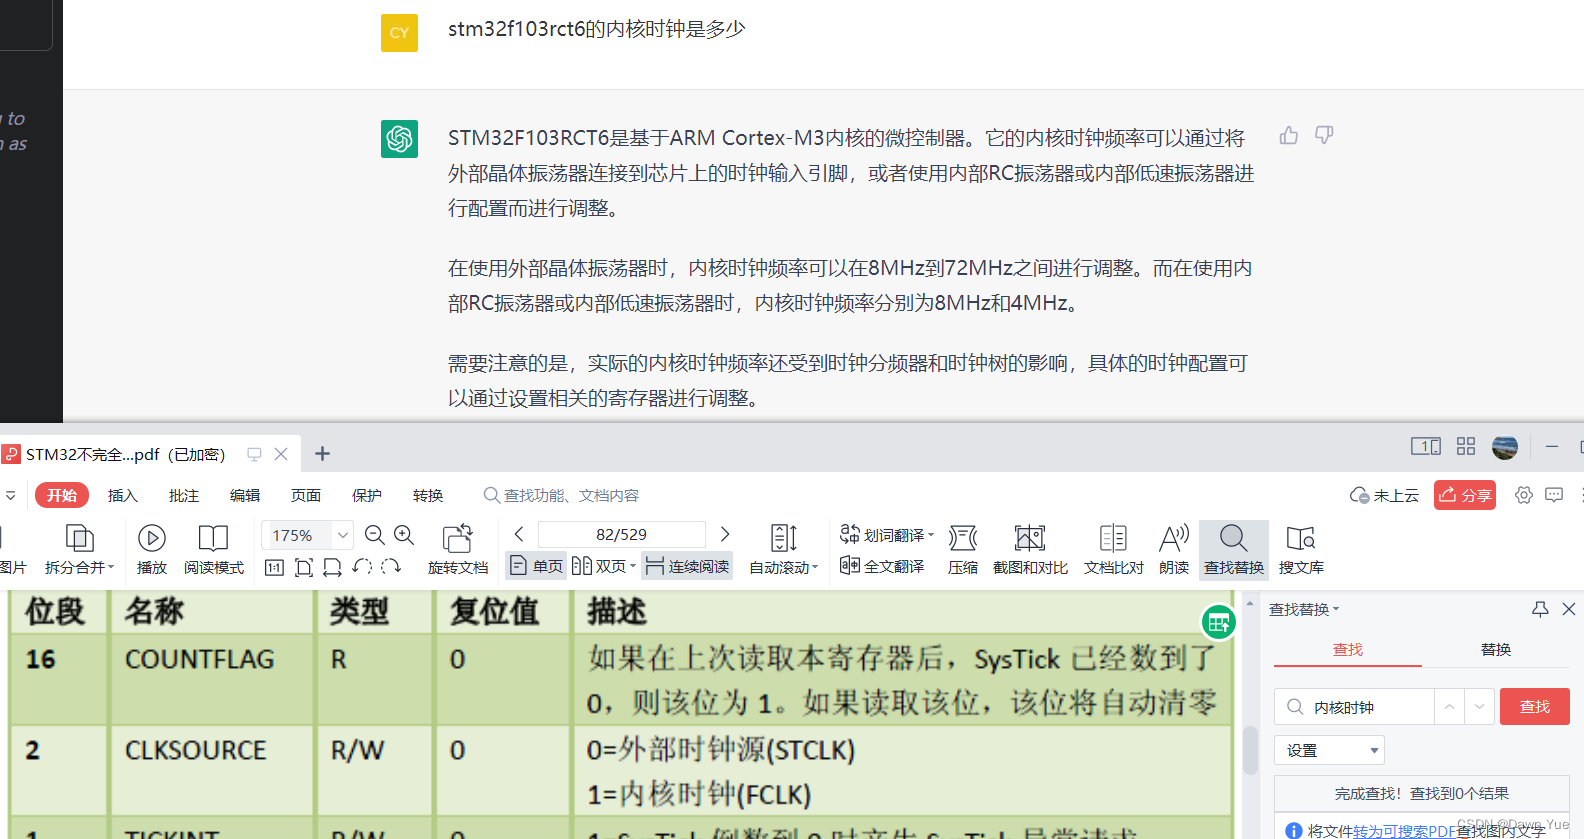This screenshot has width=1584, height=839.
Task: Expand the 双页 dropdown arrow
Action: tap(633, 566)
